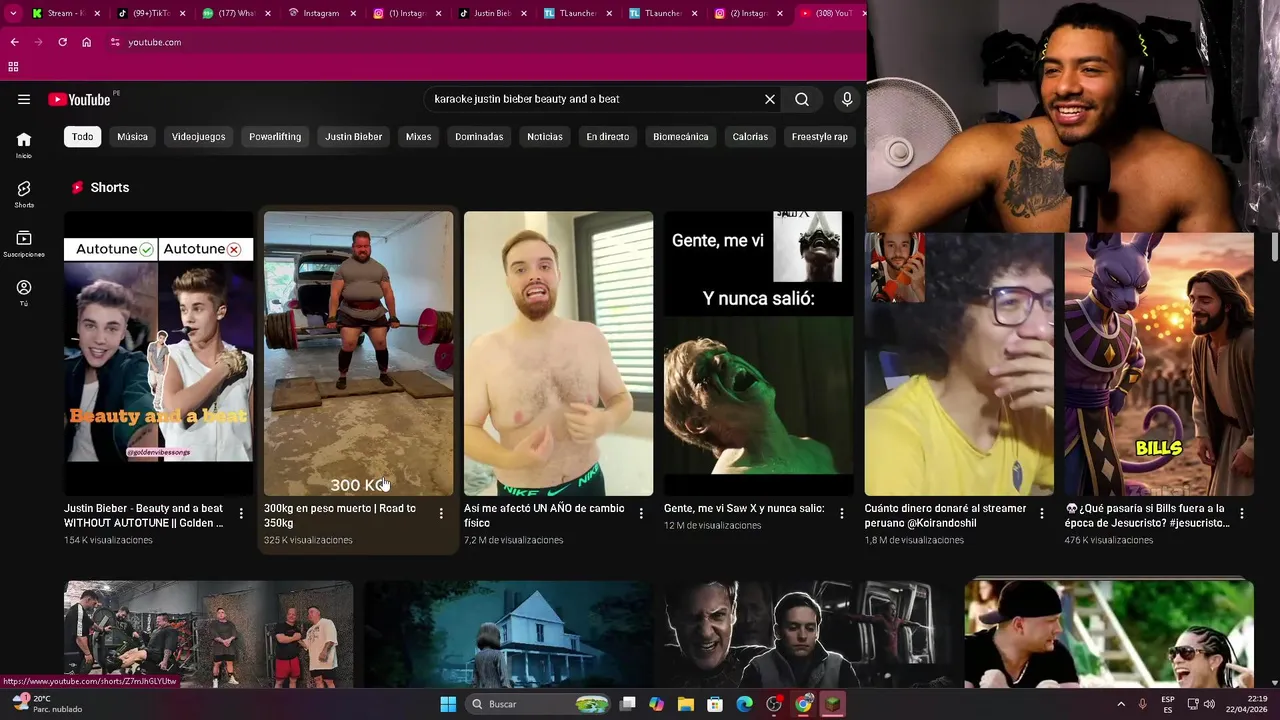1280x720 pixels.
Task: Open options for the Saw X short
Action: point(841,513)
